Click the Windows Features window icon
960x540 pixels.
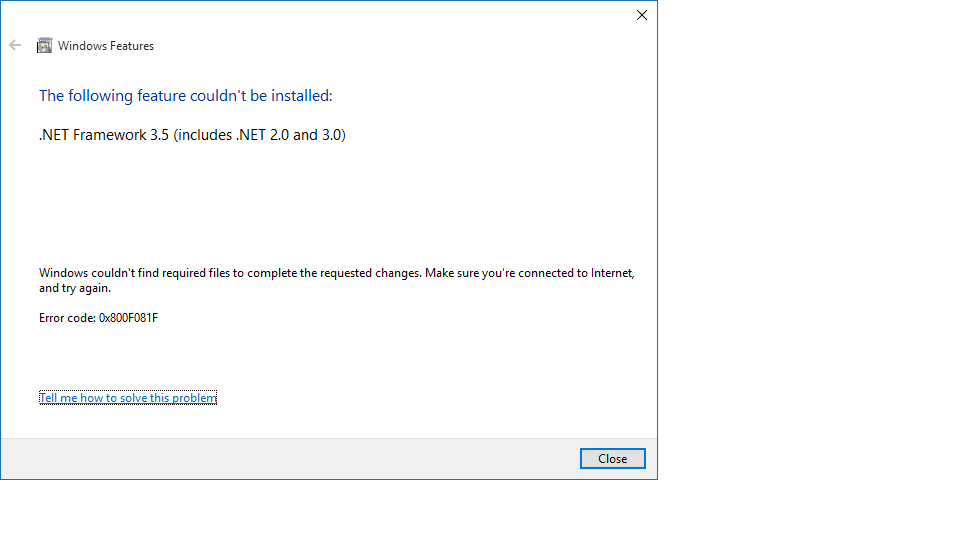tap(44, 45)
